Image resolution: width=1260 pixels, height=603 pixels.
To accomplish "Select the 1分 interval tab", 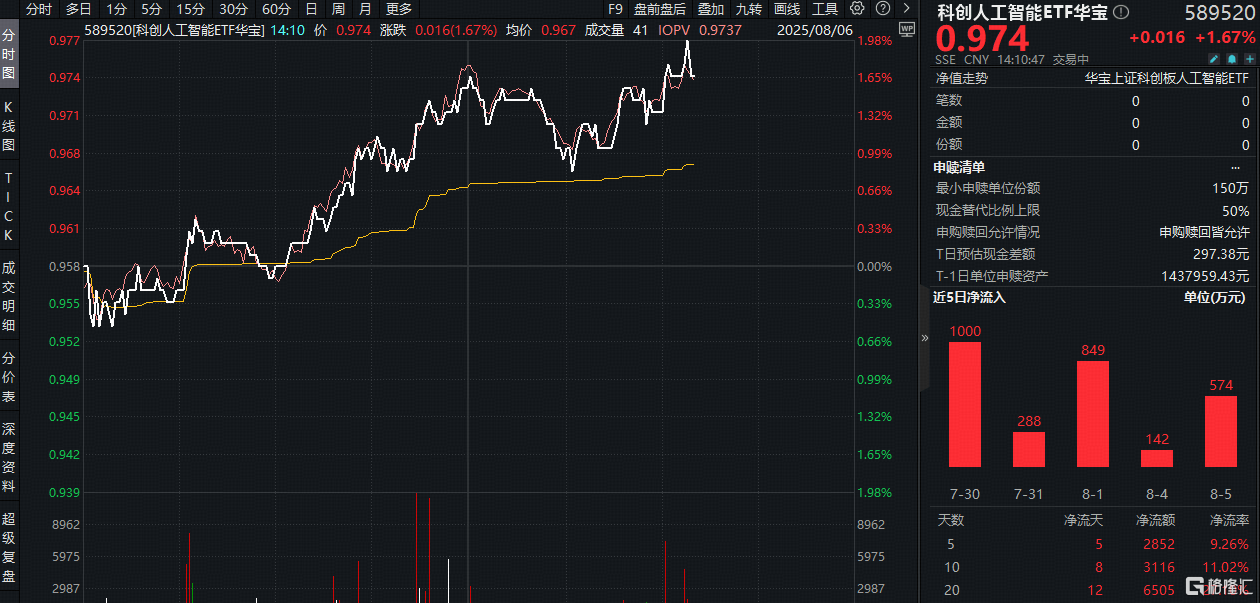I will coord(116,9).
